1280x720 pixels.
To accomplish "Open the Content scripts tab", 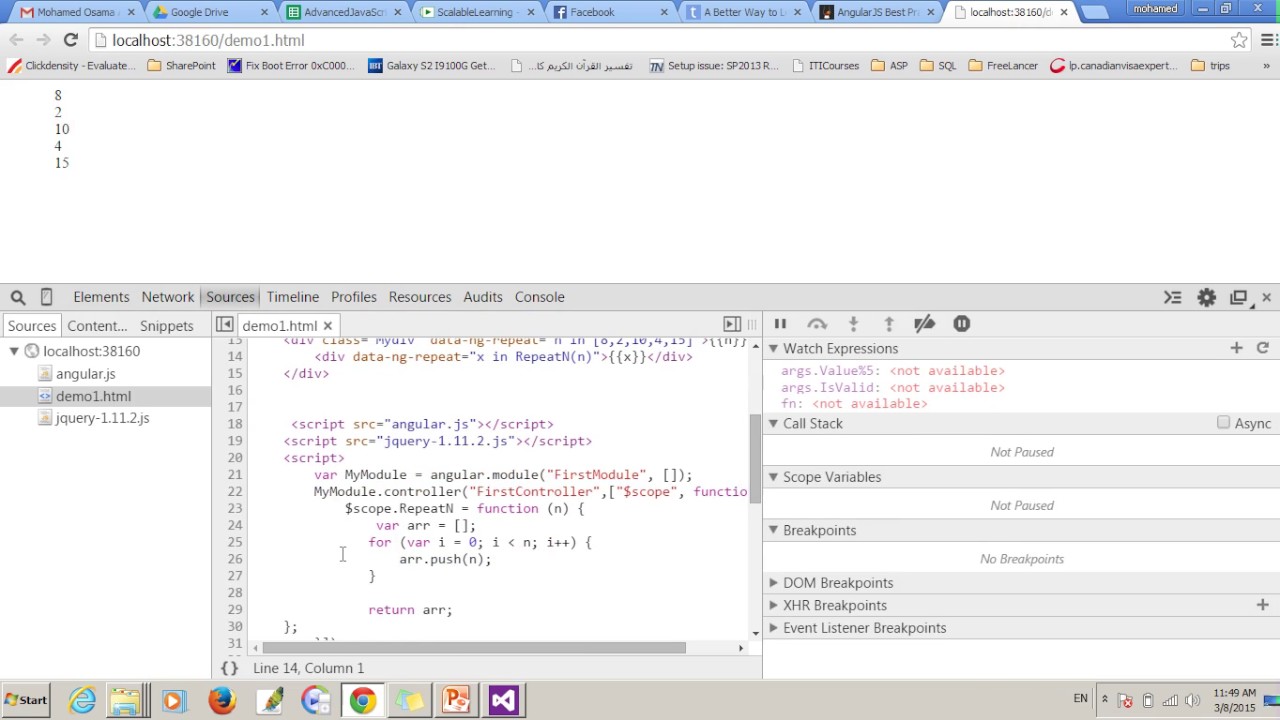I will pos(97,326).
